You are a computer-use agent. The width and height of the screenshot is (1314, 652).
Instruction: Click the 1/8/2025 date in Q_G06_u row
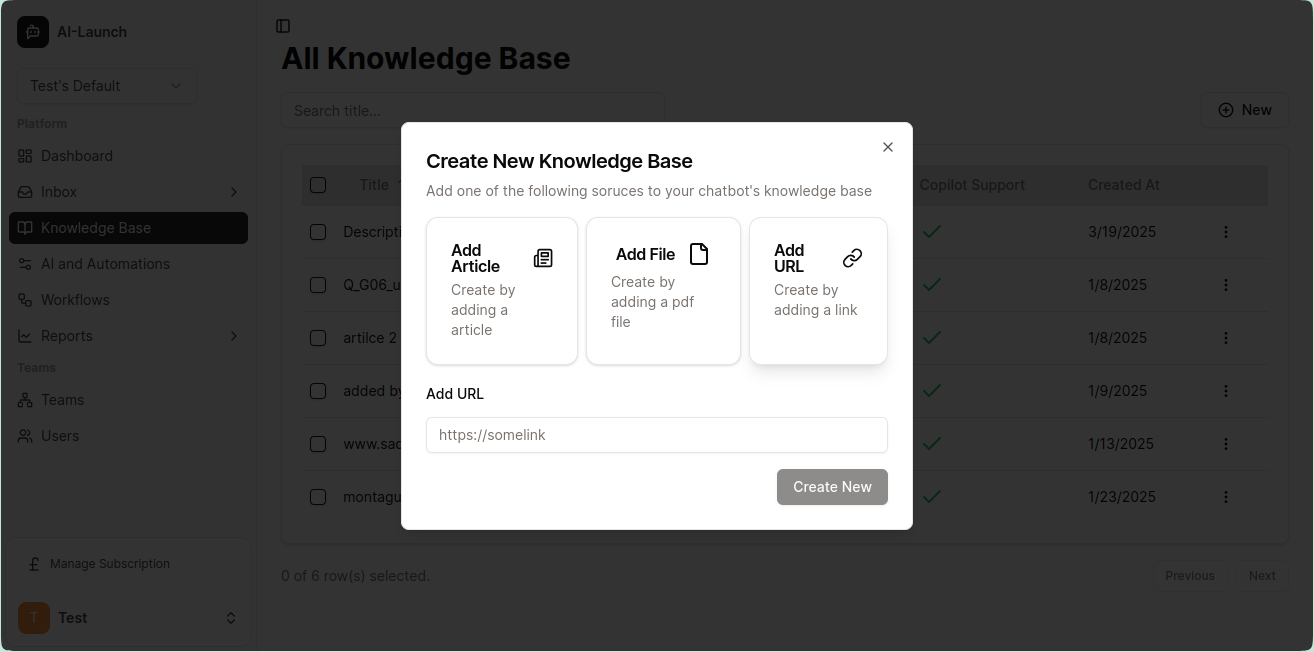1117,285
